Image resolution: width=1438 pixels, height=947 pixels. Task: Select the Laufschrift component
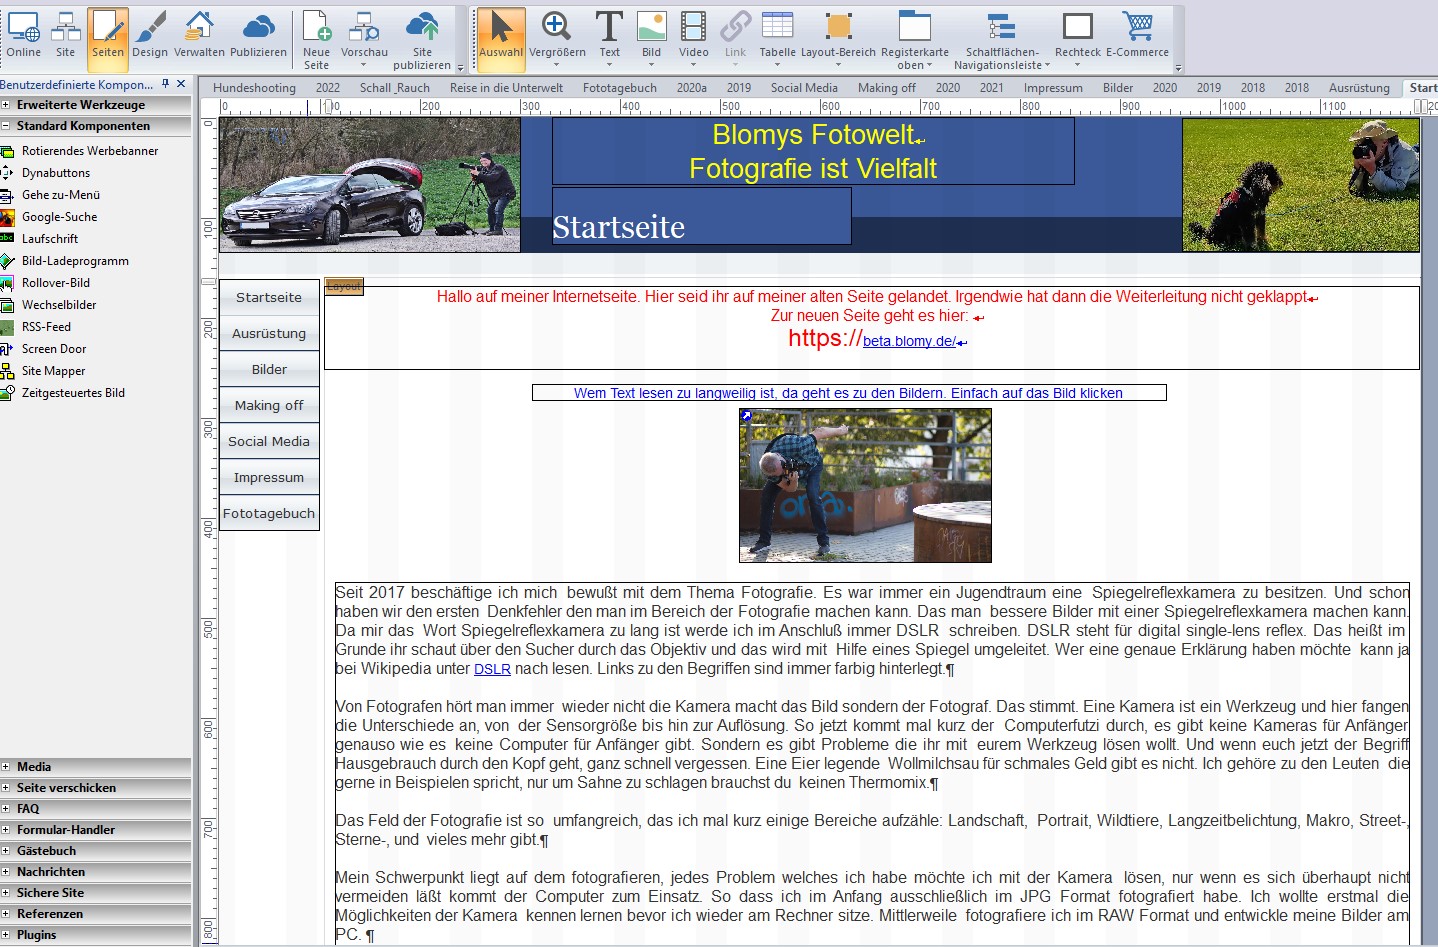pyautogui.click(x=50, y=239)
